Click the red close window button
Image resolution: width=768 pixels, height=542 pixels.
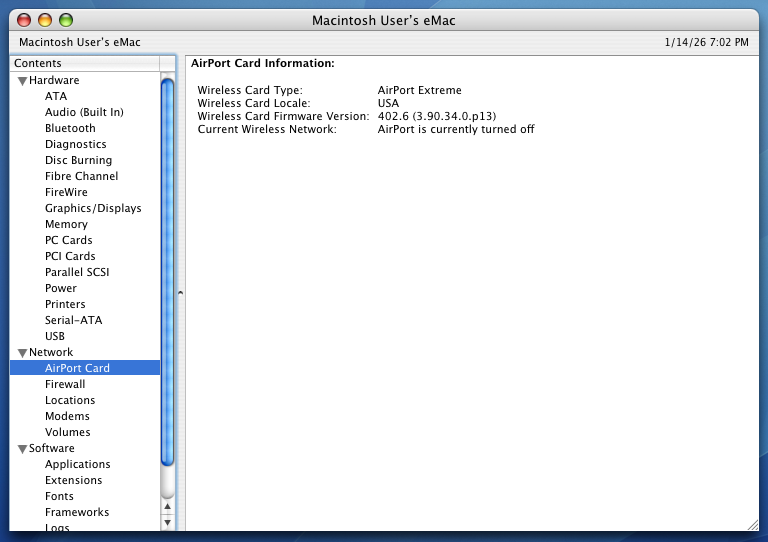pyautogui.click(x=24, y=20)
